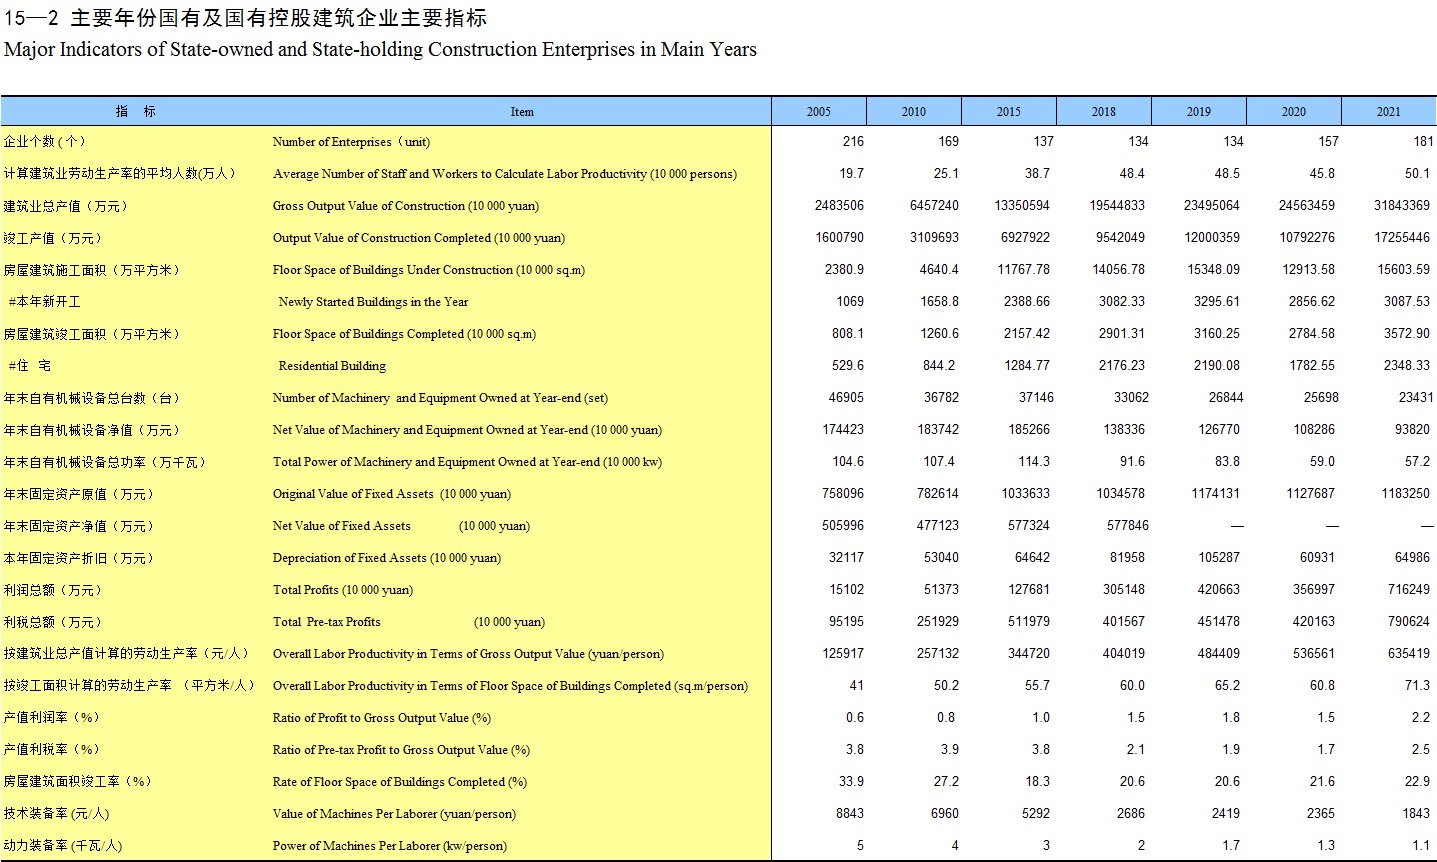Viewport: 1437px width, 862px height.
Task: Select the 2019 depreciation value 105287
Action: [1219, 558]
